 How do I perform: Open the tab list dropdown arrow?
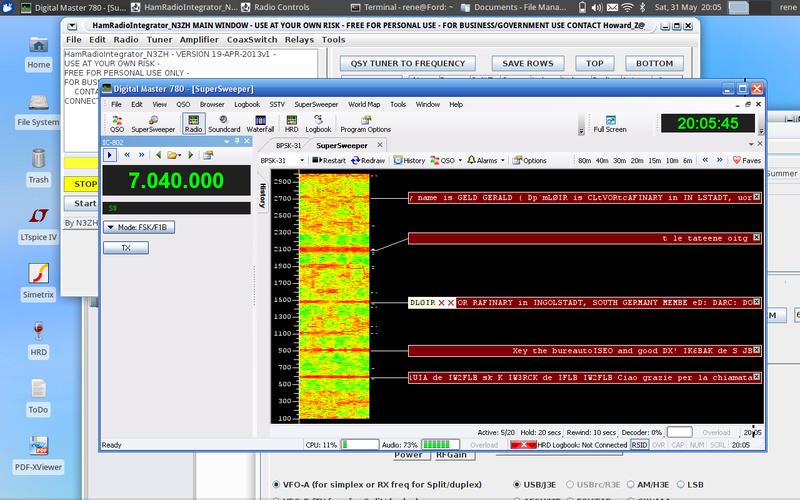pyautogui.click(x=751, y=144)
